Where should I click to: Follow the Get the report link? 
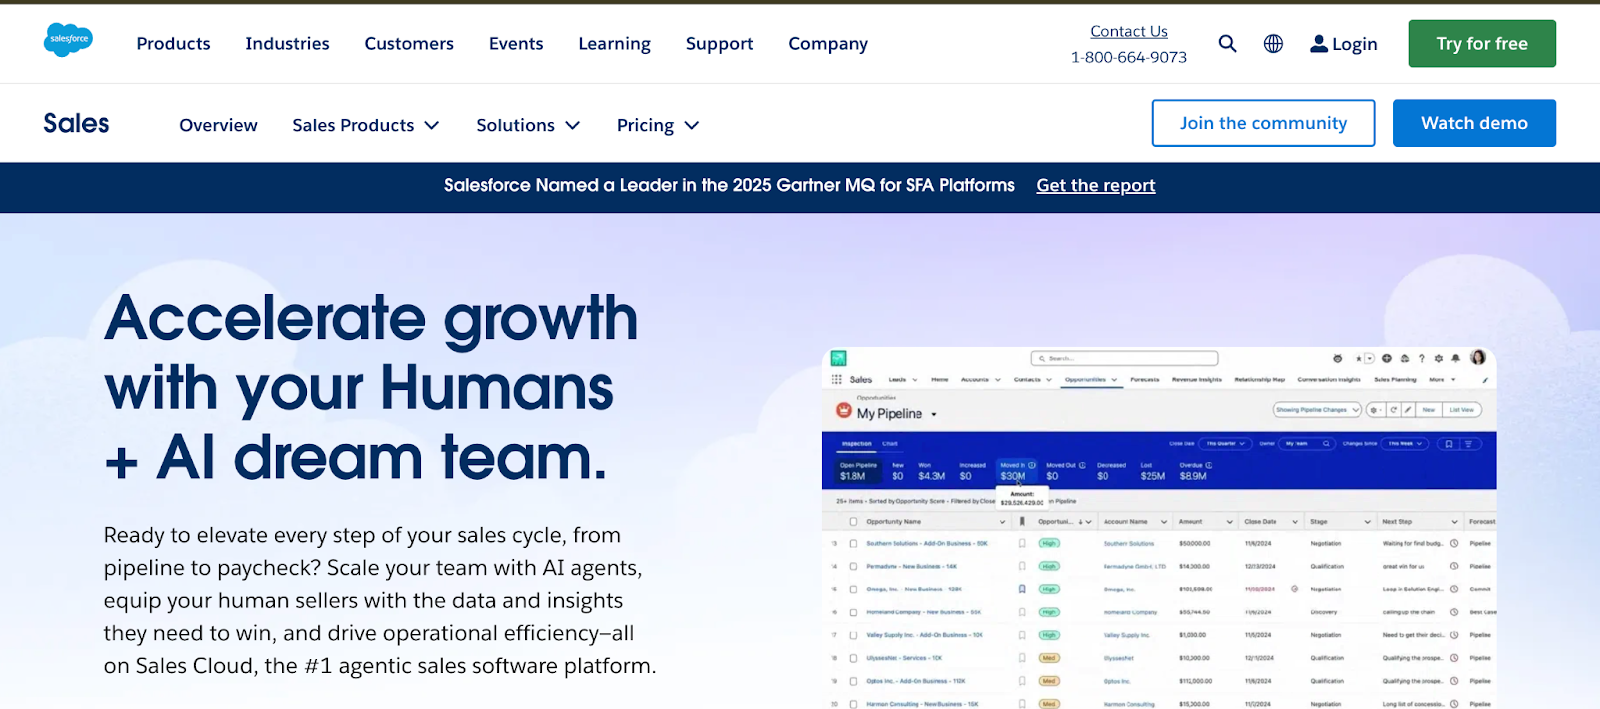click(1096, 185)
